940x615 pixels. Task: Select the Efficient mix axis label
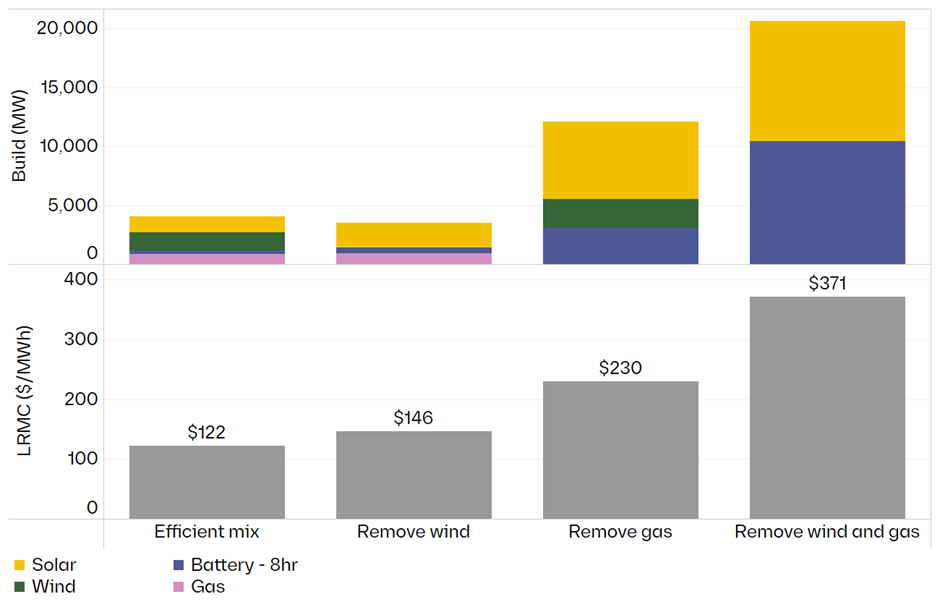point(207,532)
